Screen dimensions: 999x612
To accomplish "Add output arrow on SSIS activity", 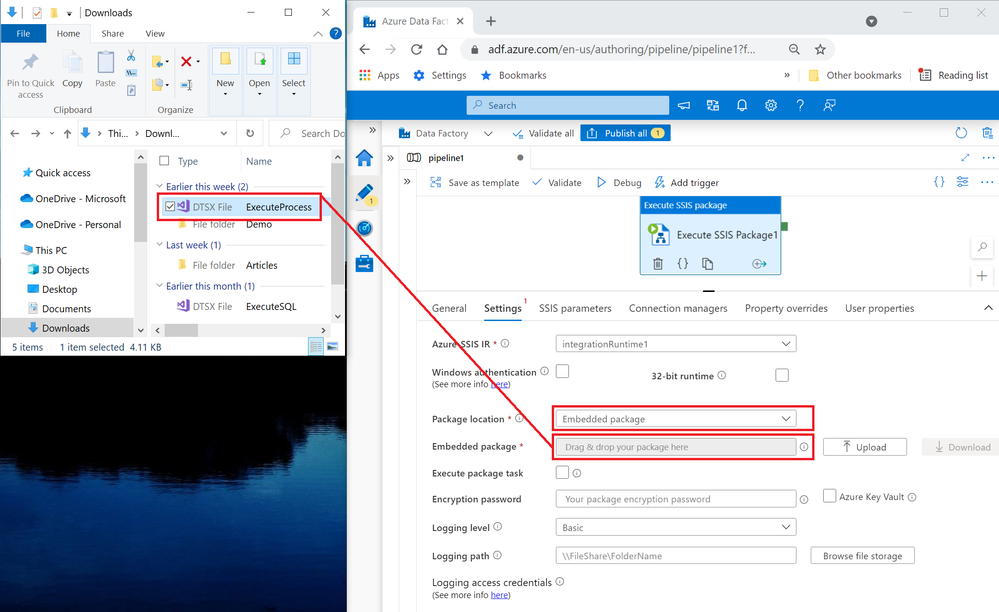I will point(759,264).
